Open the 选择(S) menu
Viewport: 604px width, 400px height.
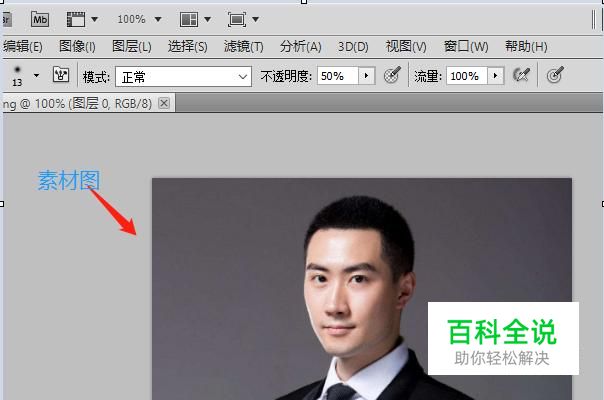(x=188, y=47)
